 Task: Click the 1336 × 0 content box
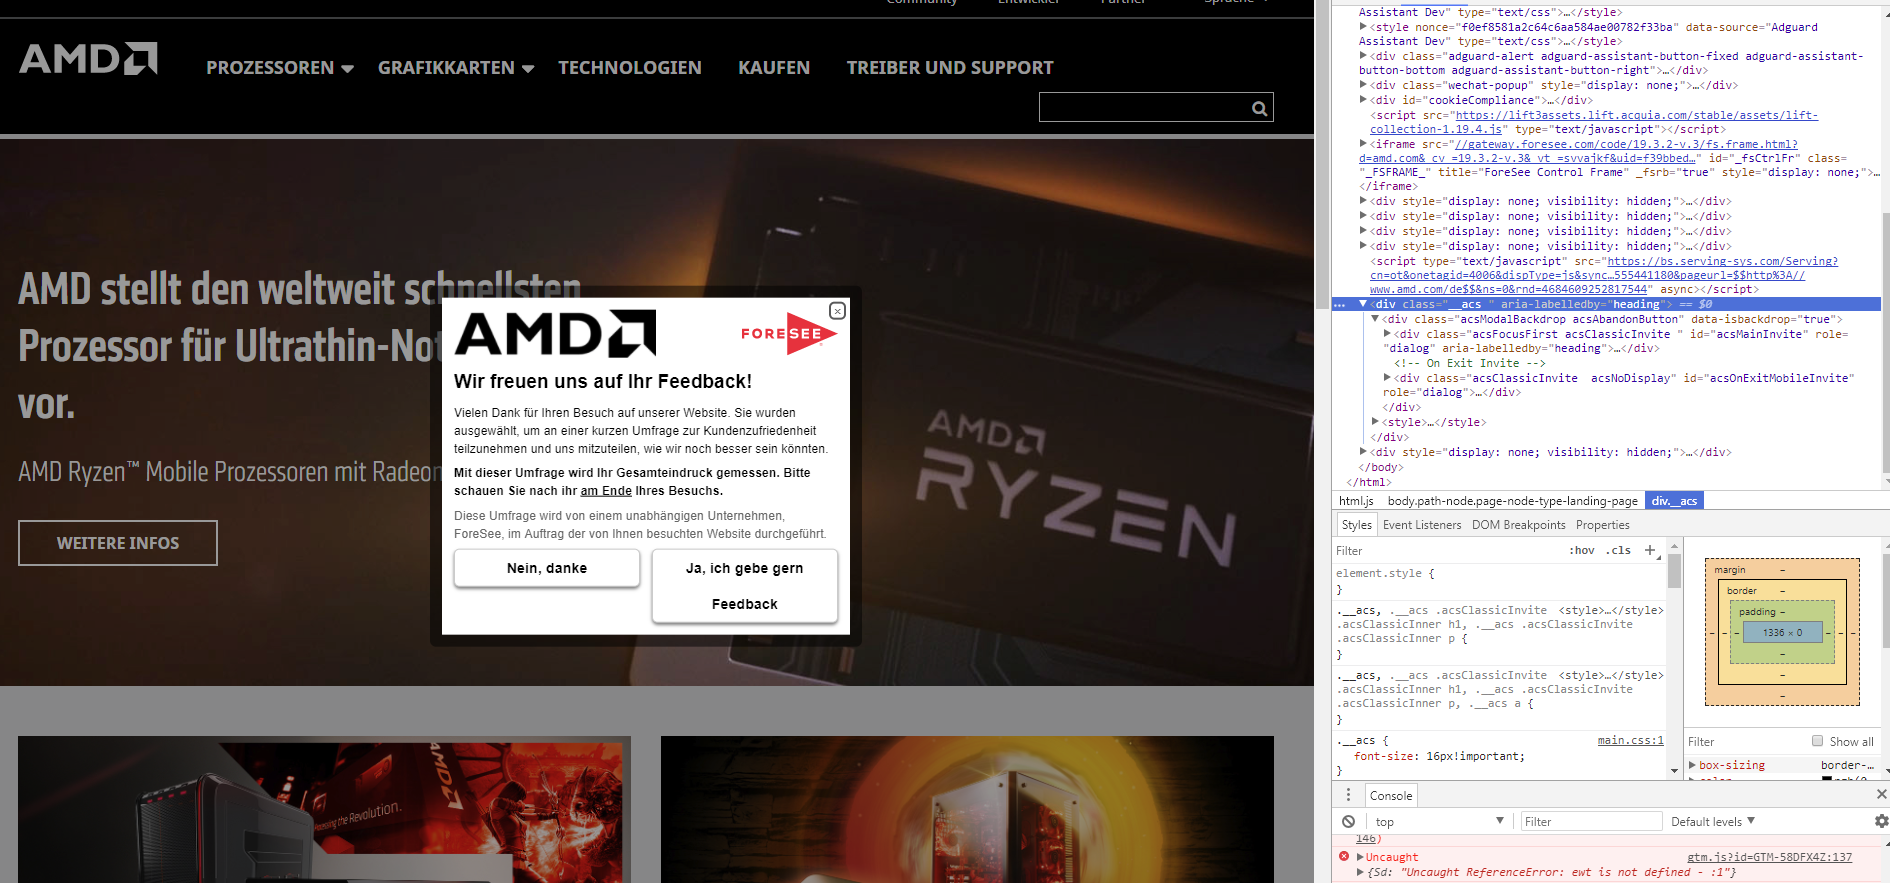point(1783,633)
